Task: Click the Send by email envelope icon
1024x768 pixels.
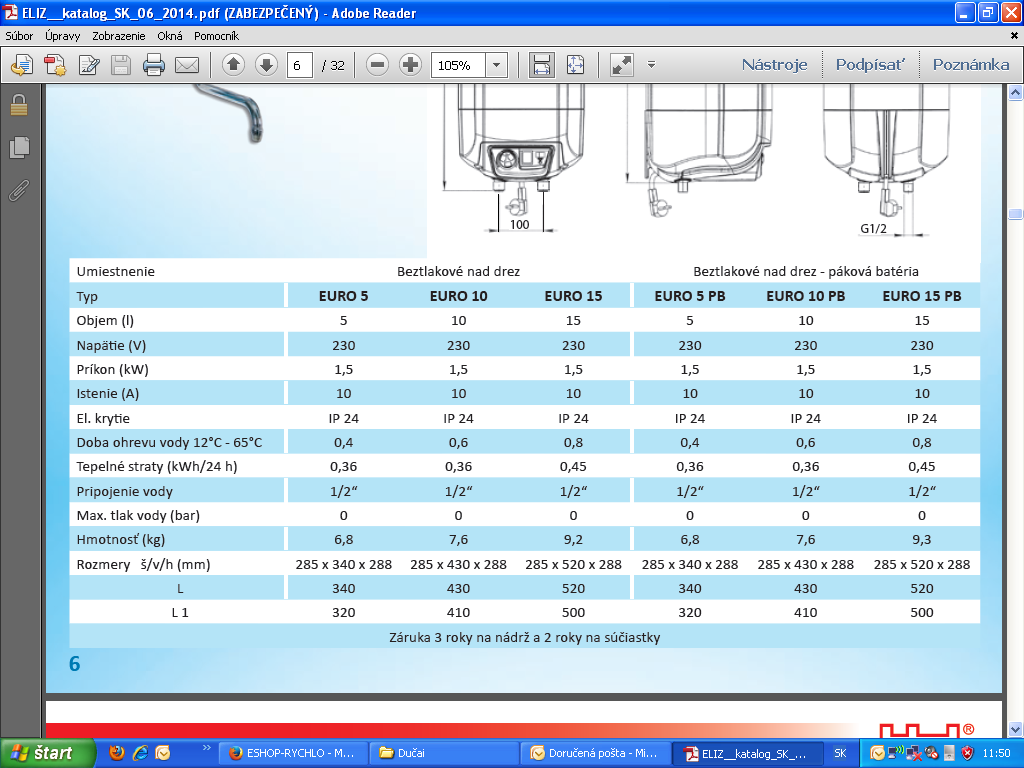Action: 187,66
